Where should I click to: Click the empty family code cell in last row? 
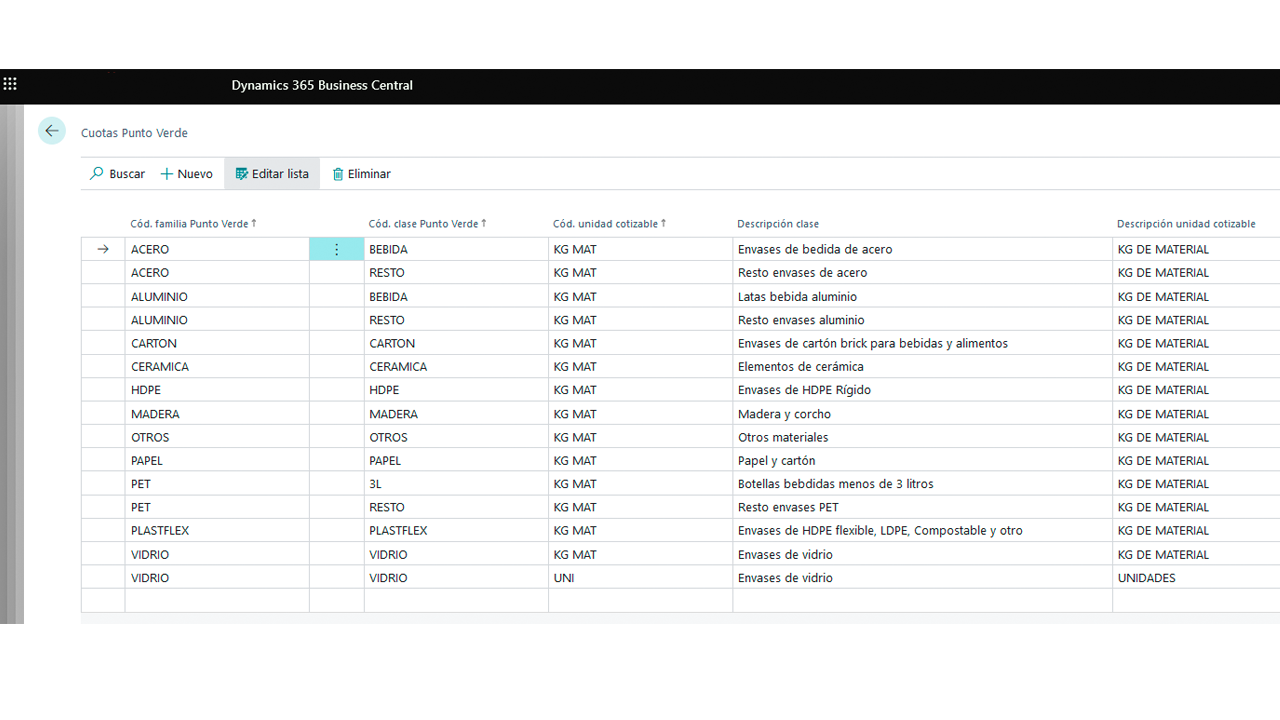pyautogui.click(x=217, y=601)
